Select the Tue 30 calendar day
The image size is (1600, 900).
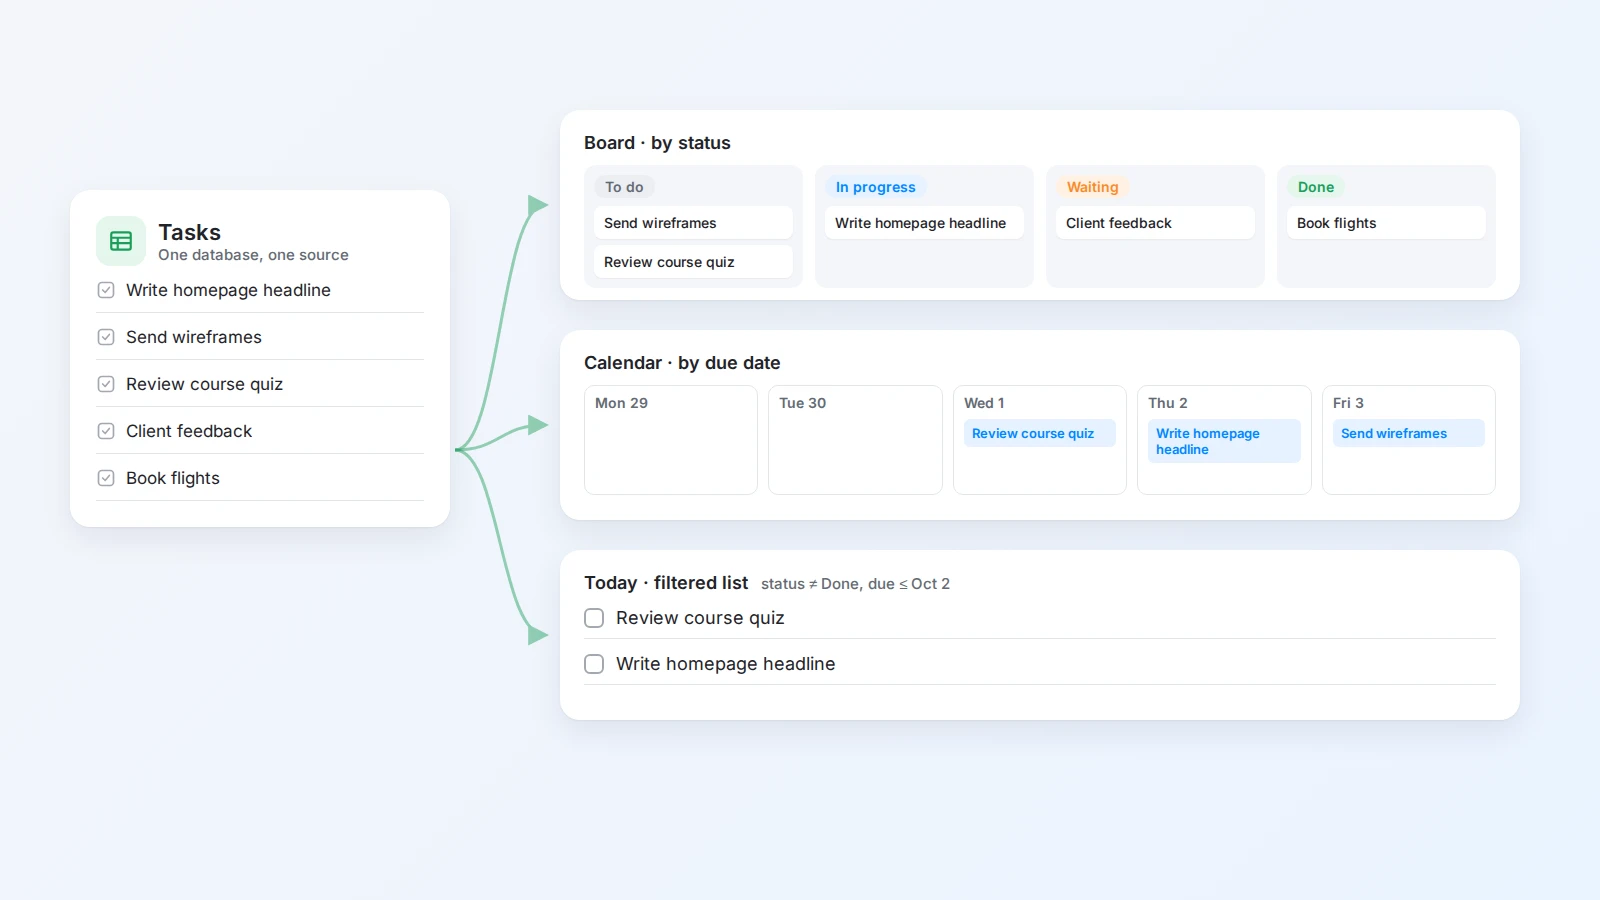click(x=855, y=440)
